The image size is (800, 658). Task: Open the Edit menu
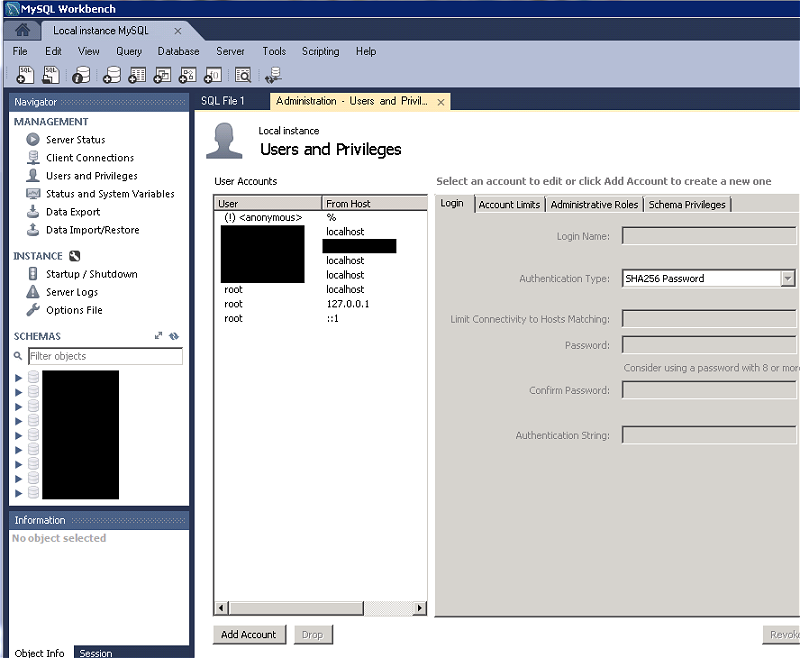point(53,52)
